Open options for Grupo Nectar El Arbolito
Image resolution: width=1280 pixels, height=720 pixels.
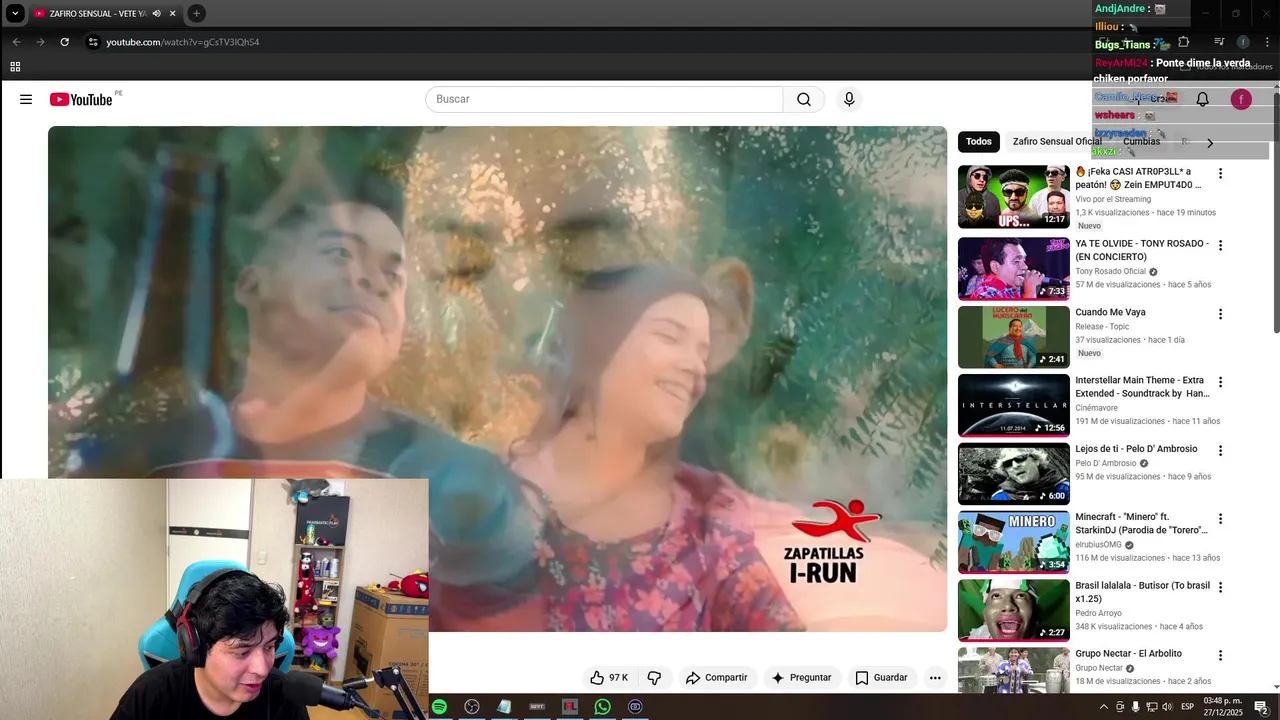pyautogui.click(x=1220, y=656)
